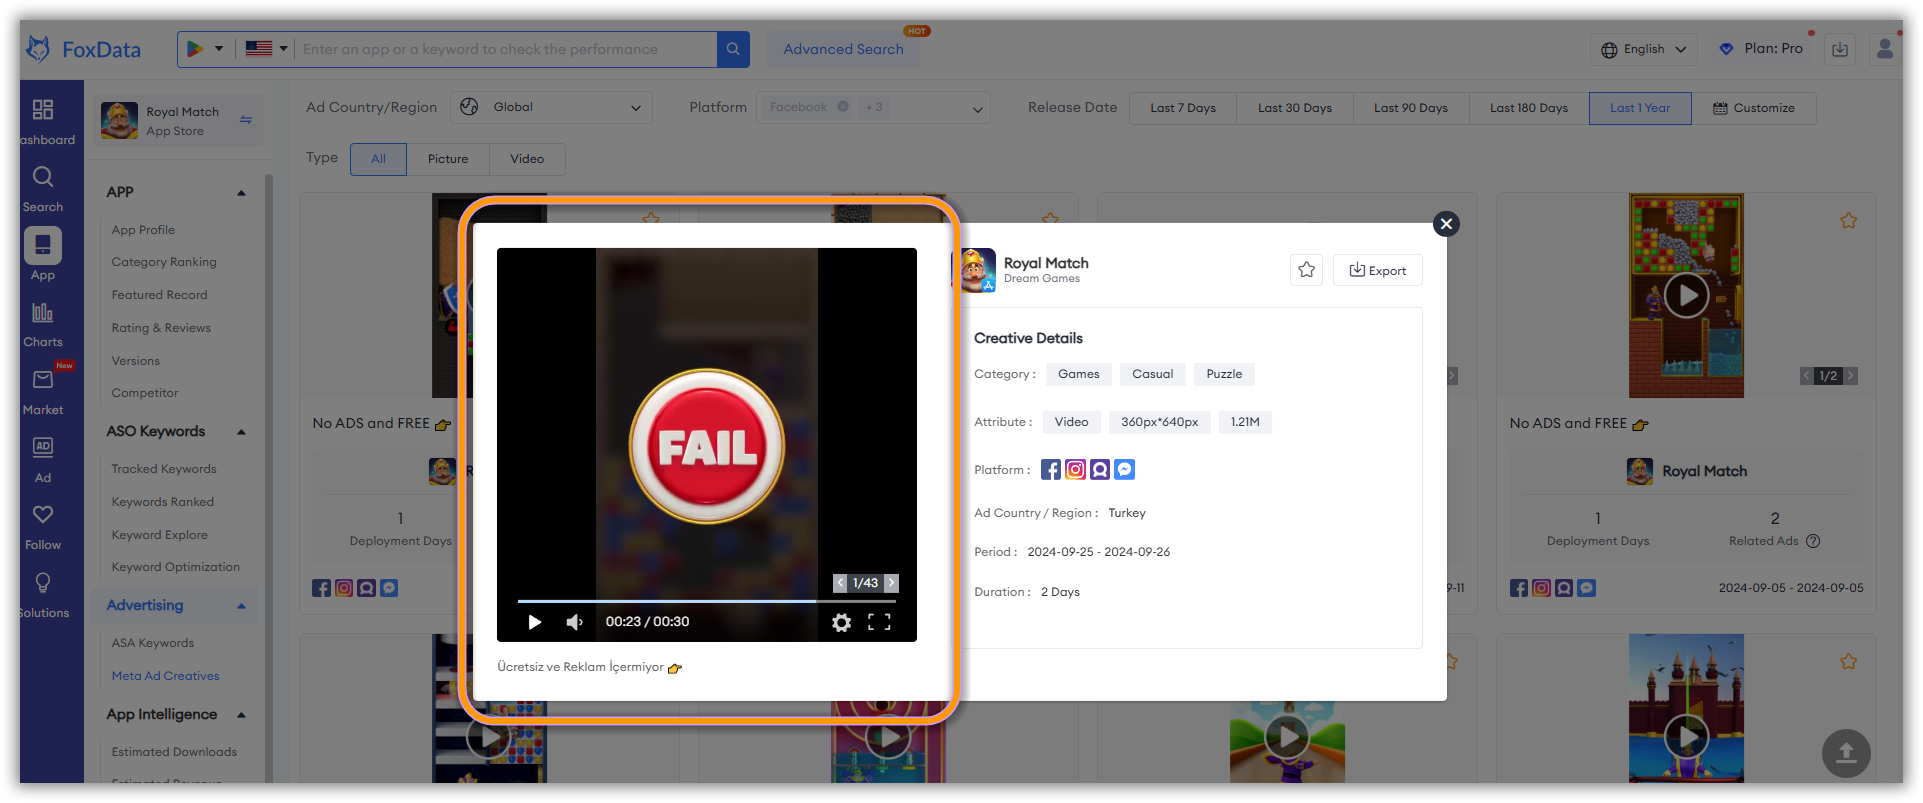Star the top-right creative card
1923x803 pixels.
pos(1848,220)
